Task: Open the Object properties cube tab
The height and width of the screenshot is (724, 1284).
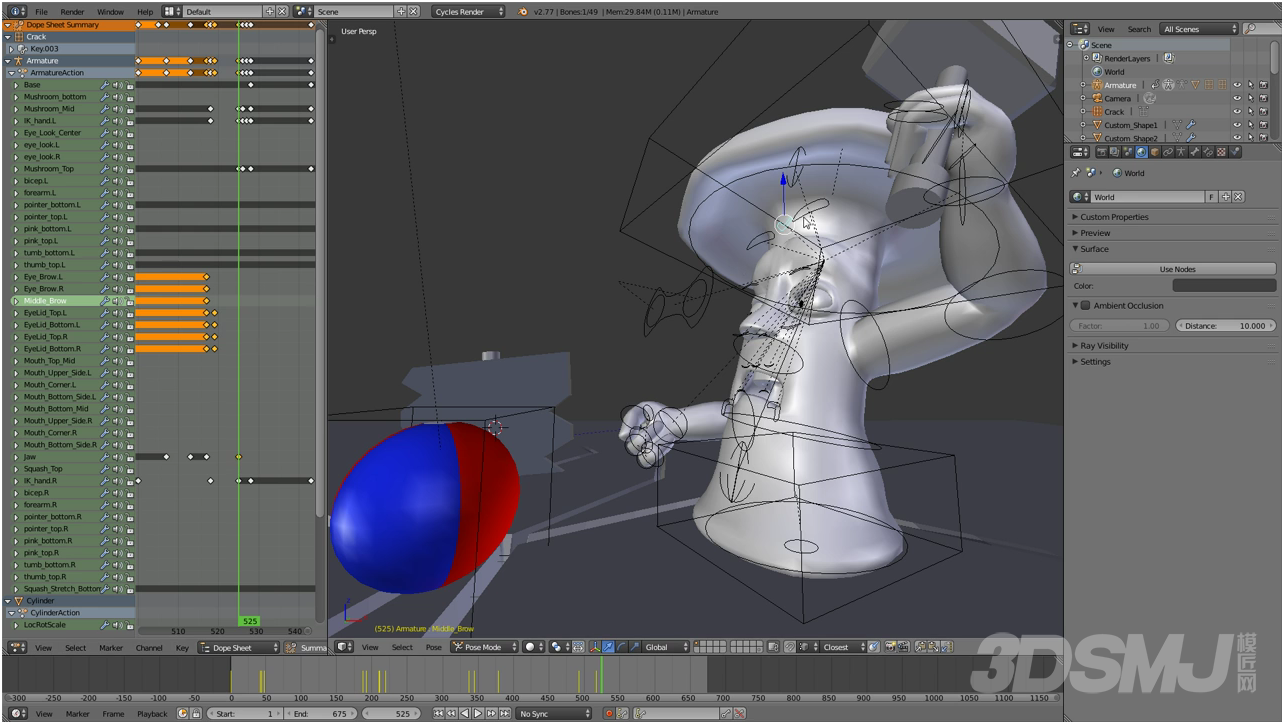Action: point(1155,152)
